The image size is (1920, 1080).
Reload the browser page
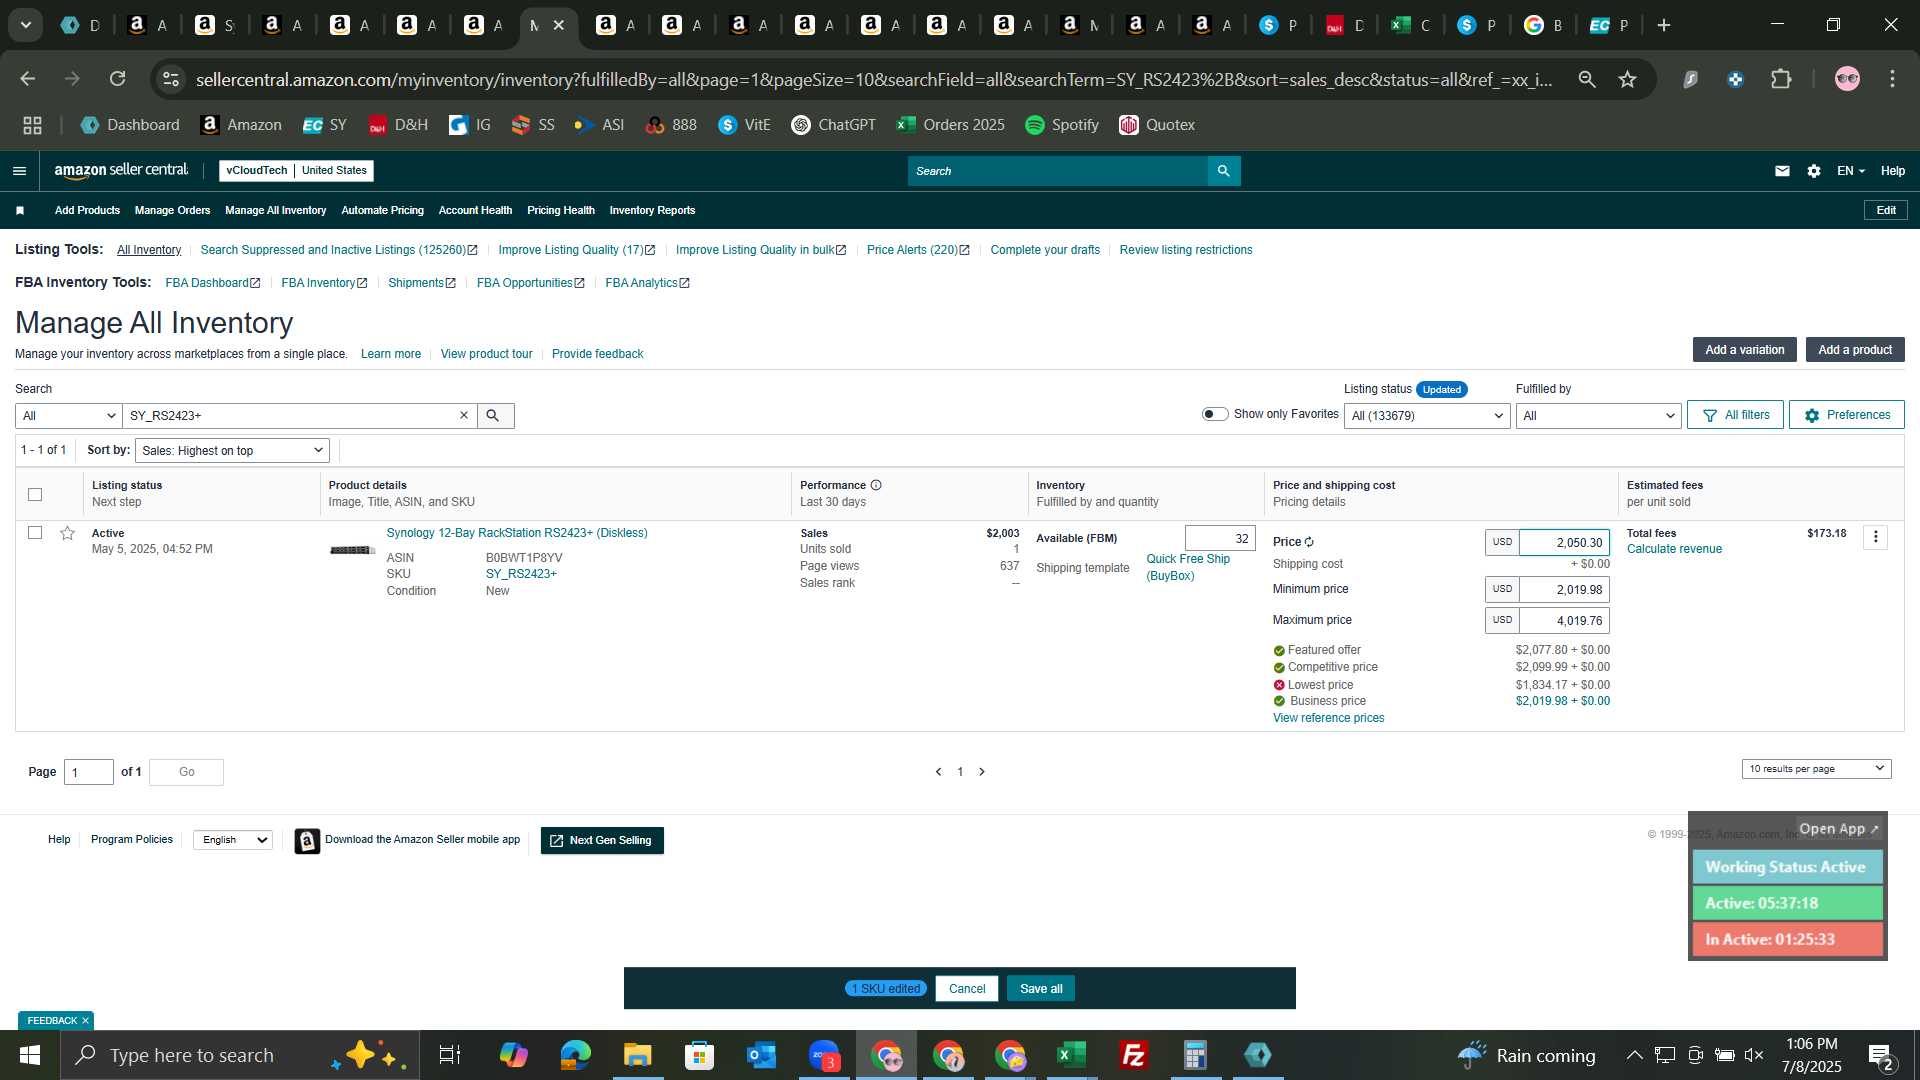[x=118, y=79]
